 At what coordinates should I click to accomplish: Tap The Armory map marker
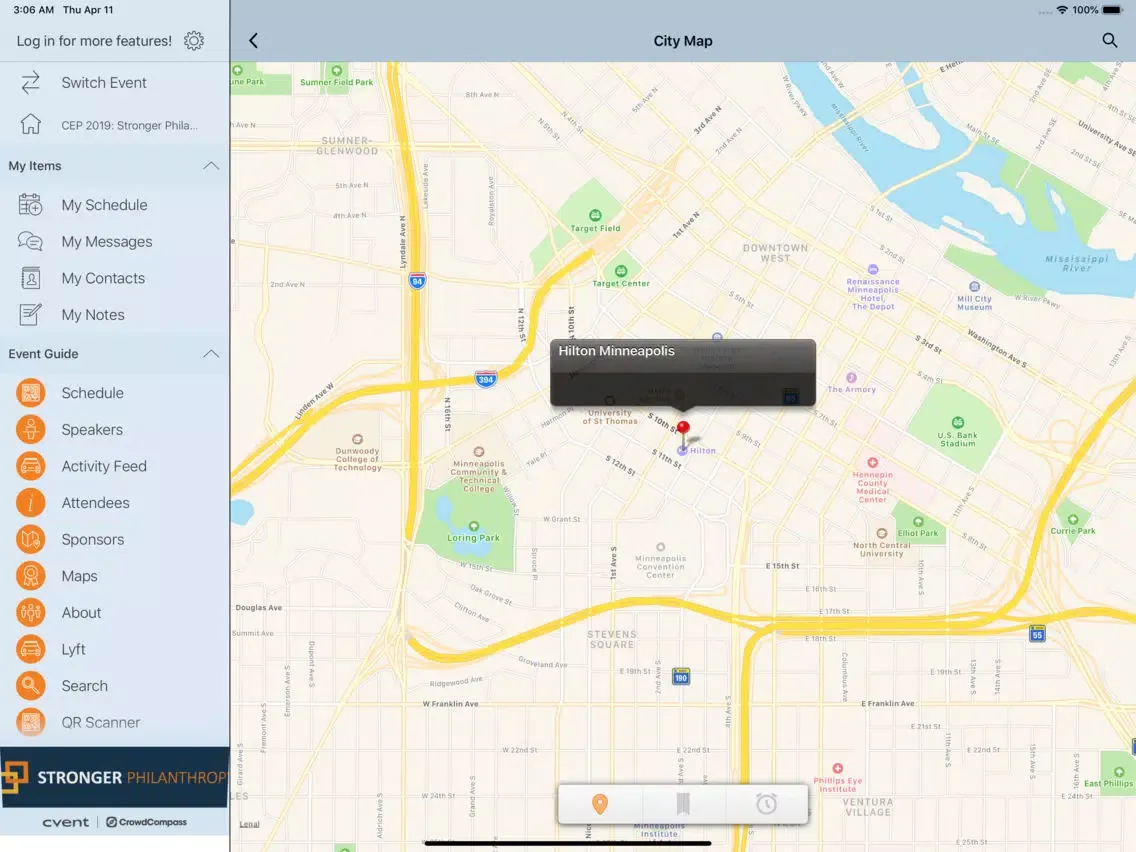[851, 377]
